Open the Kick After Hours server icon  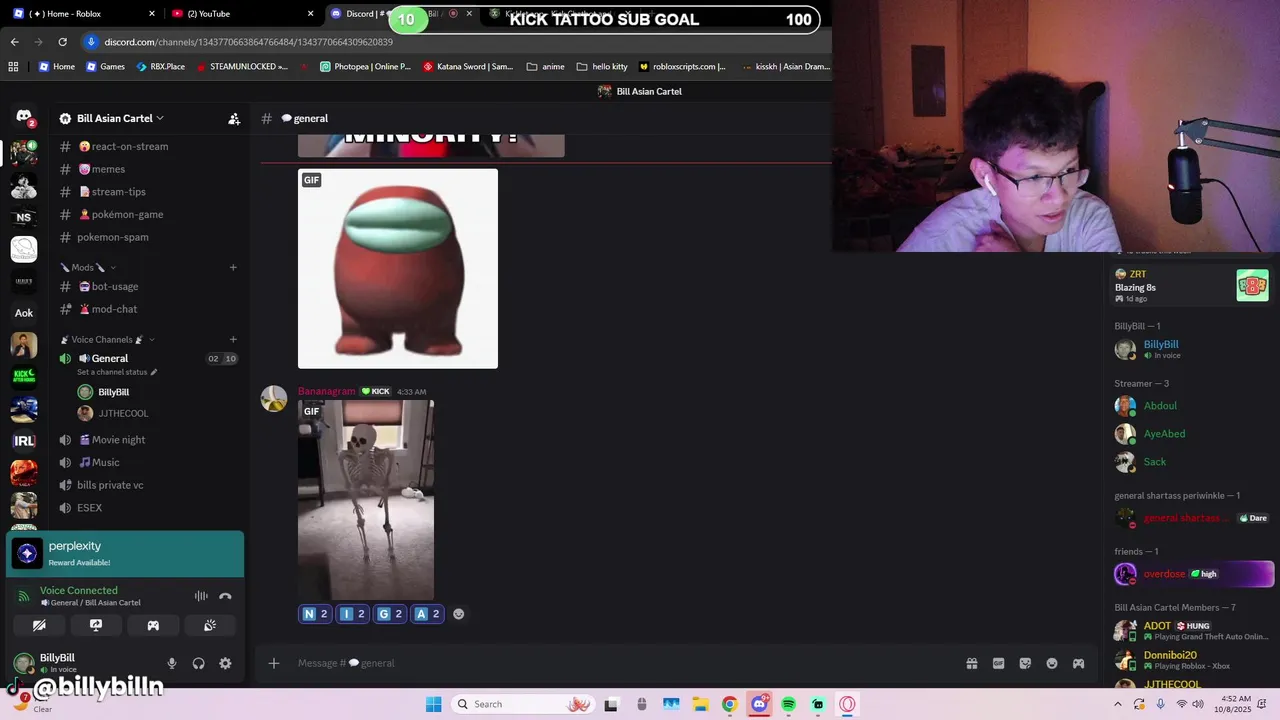coord(24,376)
